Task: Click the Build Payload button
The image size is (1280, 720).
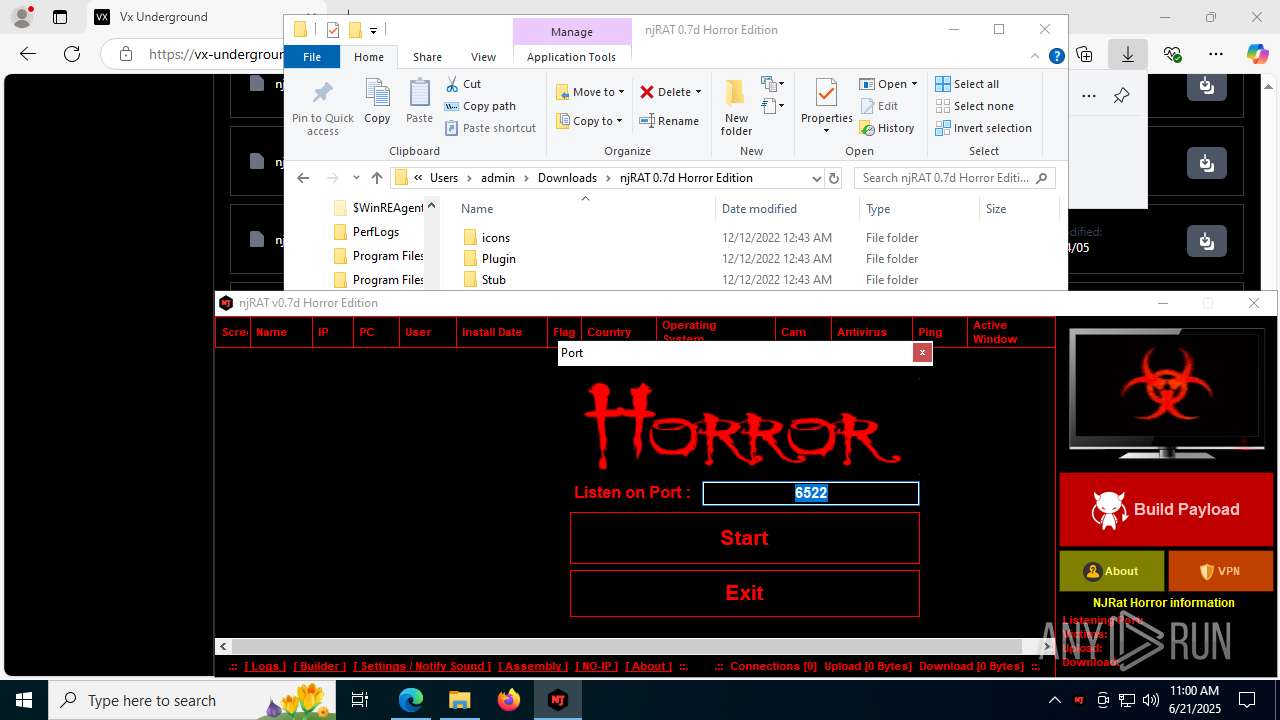Action: point(1166,509)
